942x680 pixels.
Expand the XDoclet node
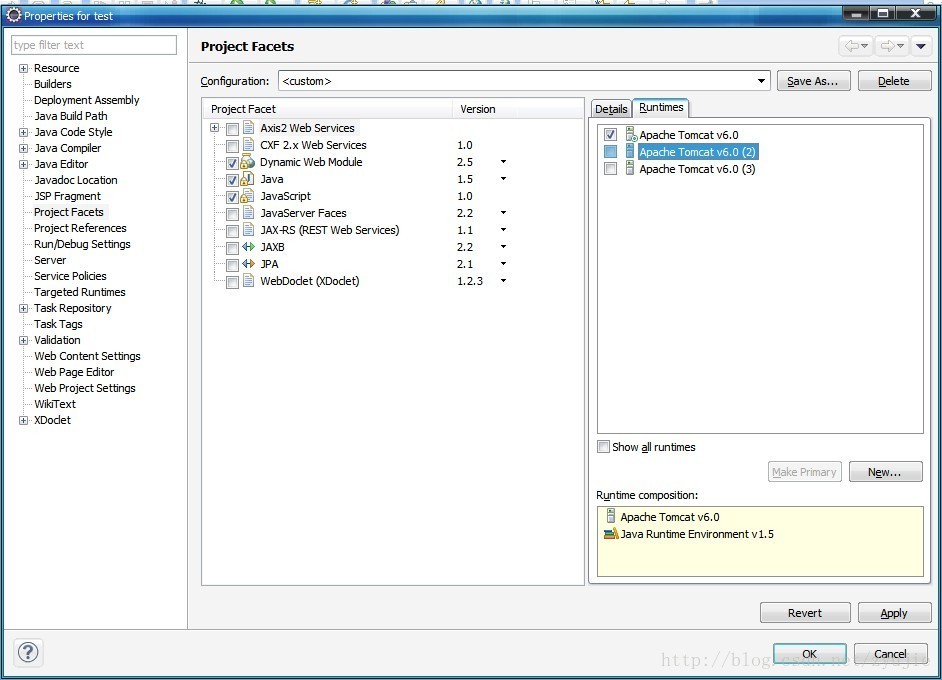[23, 420]
